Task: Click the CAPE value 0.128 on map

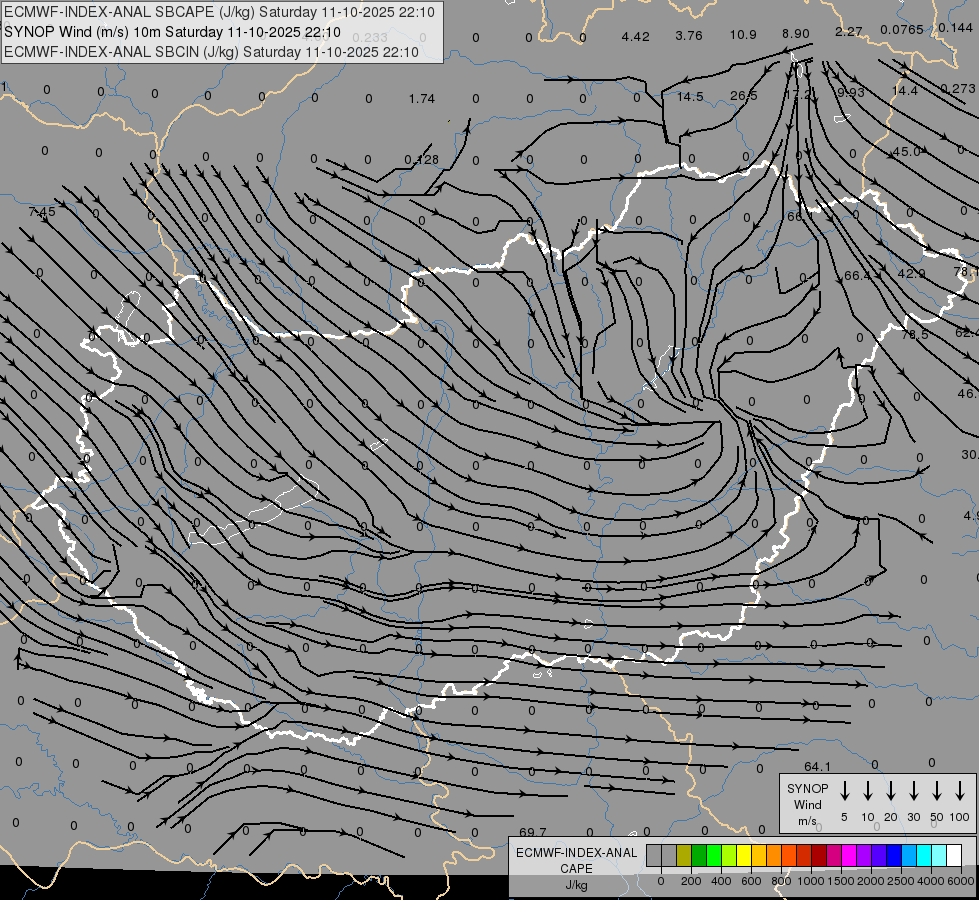Action: 421,160
